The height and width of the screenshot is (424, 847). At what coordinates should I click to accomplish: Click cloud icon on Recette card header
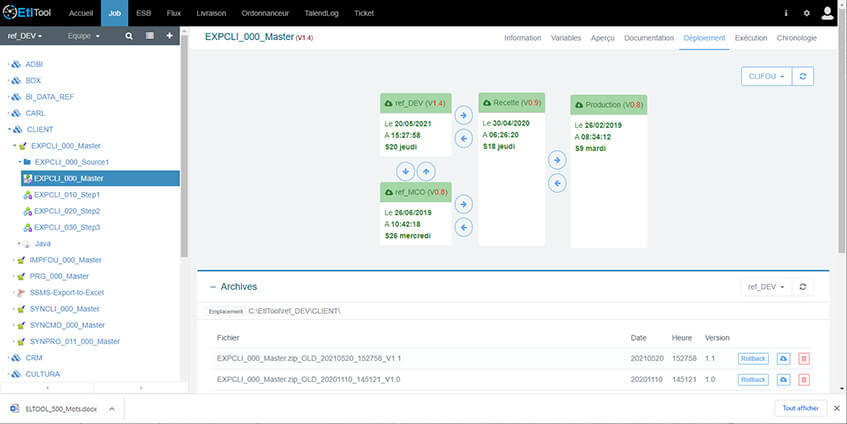click(x=487, y=103)
